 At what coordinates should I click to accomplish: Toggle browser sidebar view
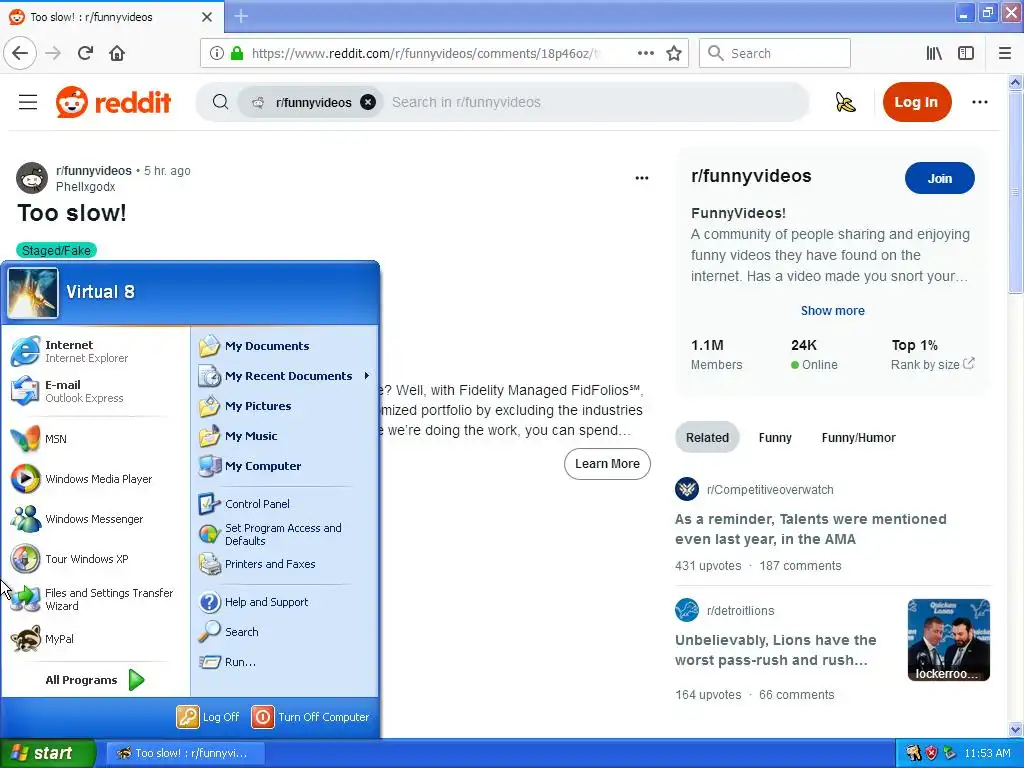(966, 54)
